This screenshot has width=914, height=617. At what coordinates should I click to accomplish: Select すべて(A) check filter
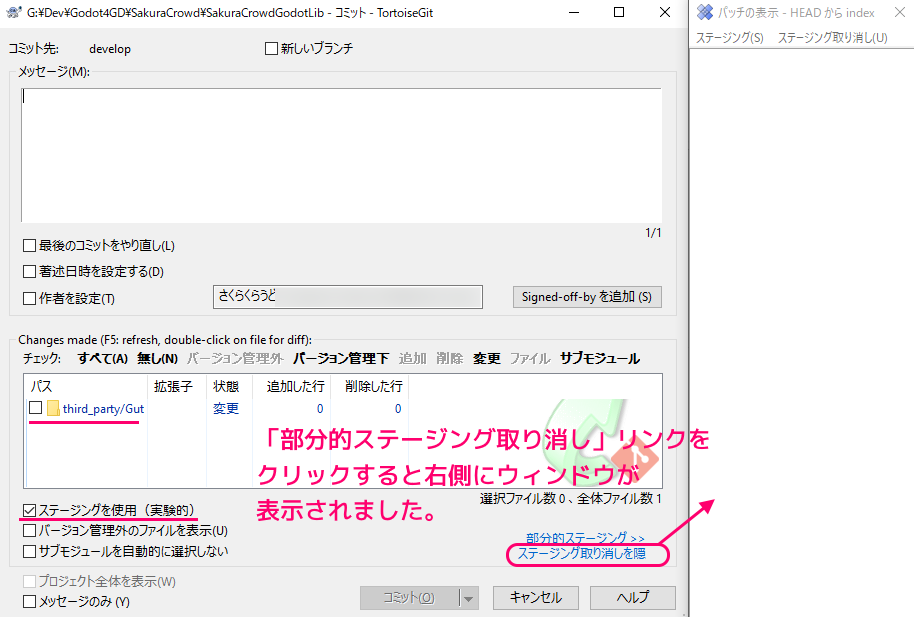pos(103,358)
